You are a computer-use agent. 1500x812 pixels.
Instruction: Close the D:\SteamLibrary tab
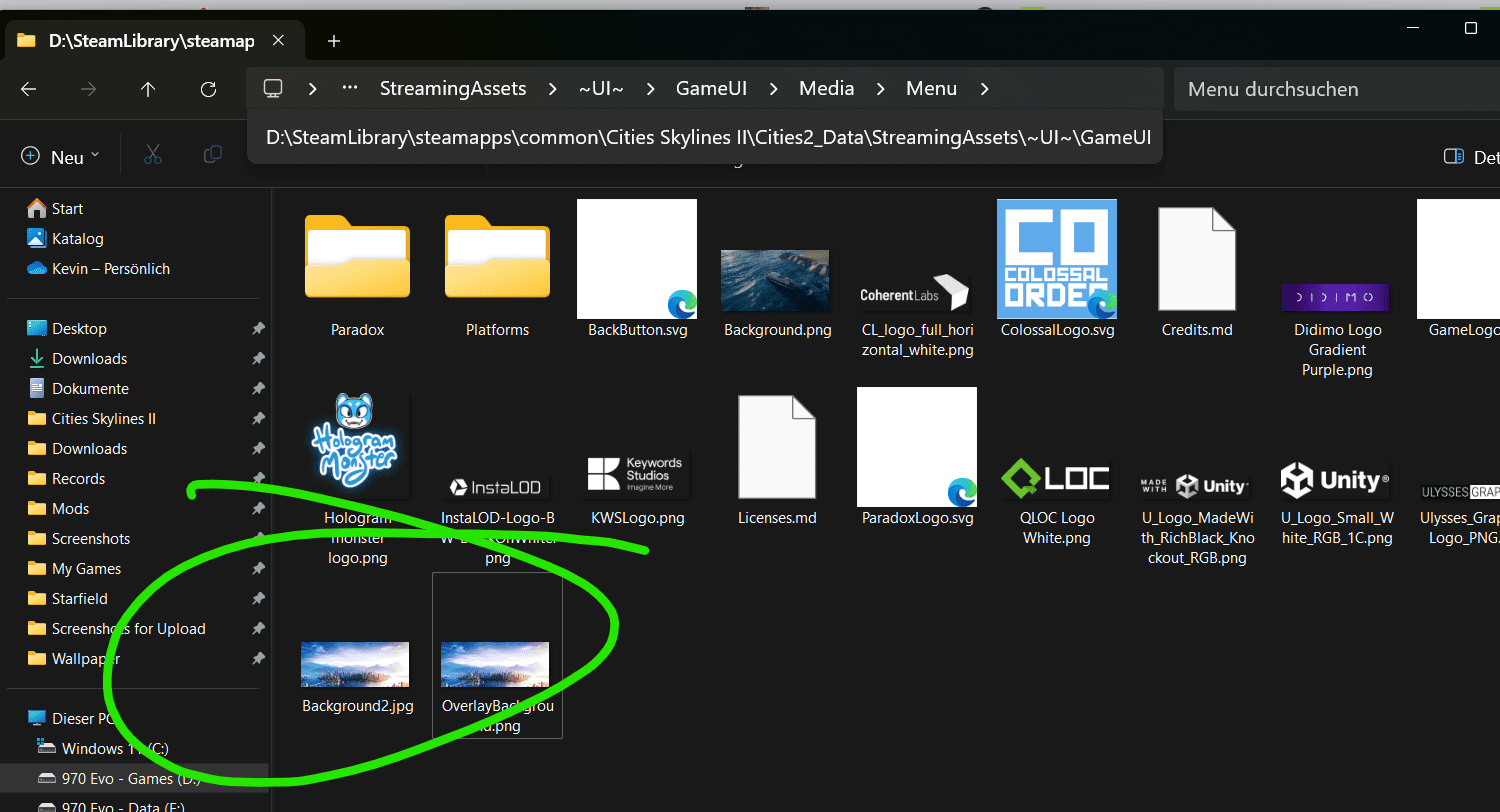[x=279, y=41]
